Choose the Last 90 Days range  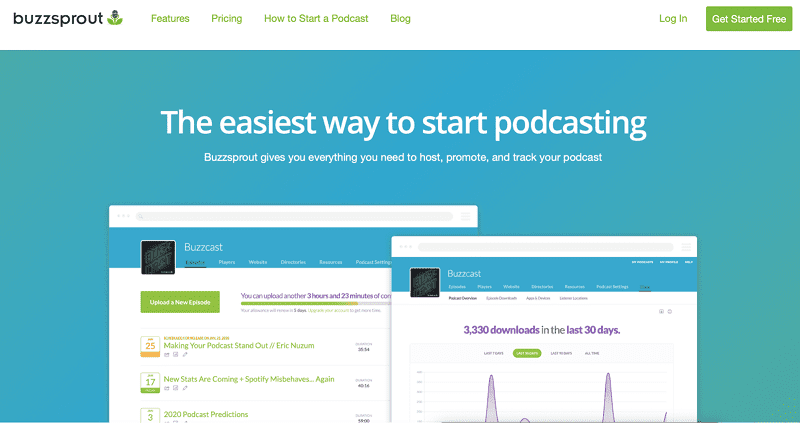tap(561, 353)
